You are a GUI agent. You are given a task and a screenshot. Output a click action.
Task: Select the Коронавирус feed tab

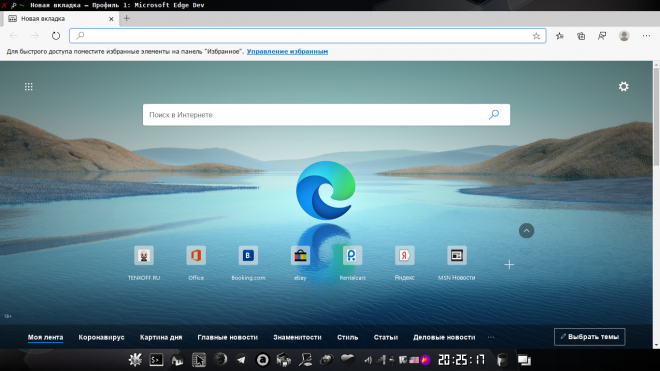tap(101, 337)
